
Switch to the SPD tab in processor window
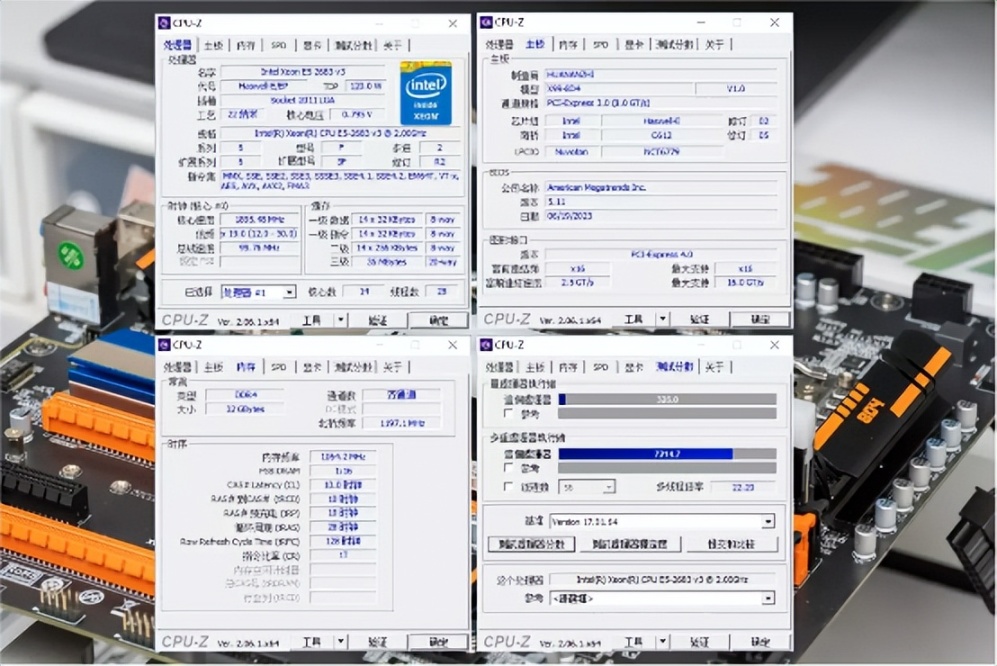point(278,45)
